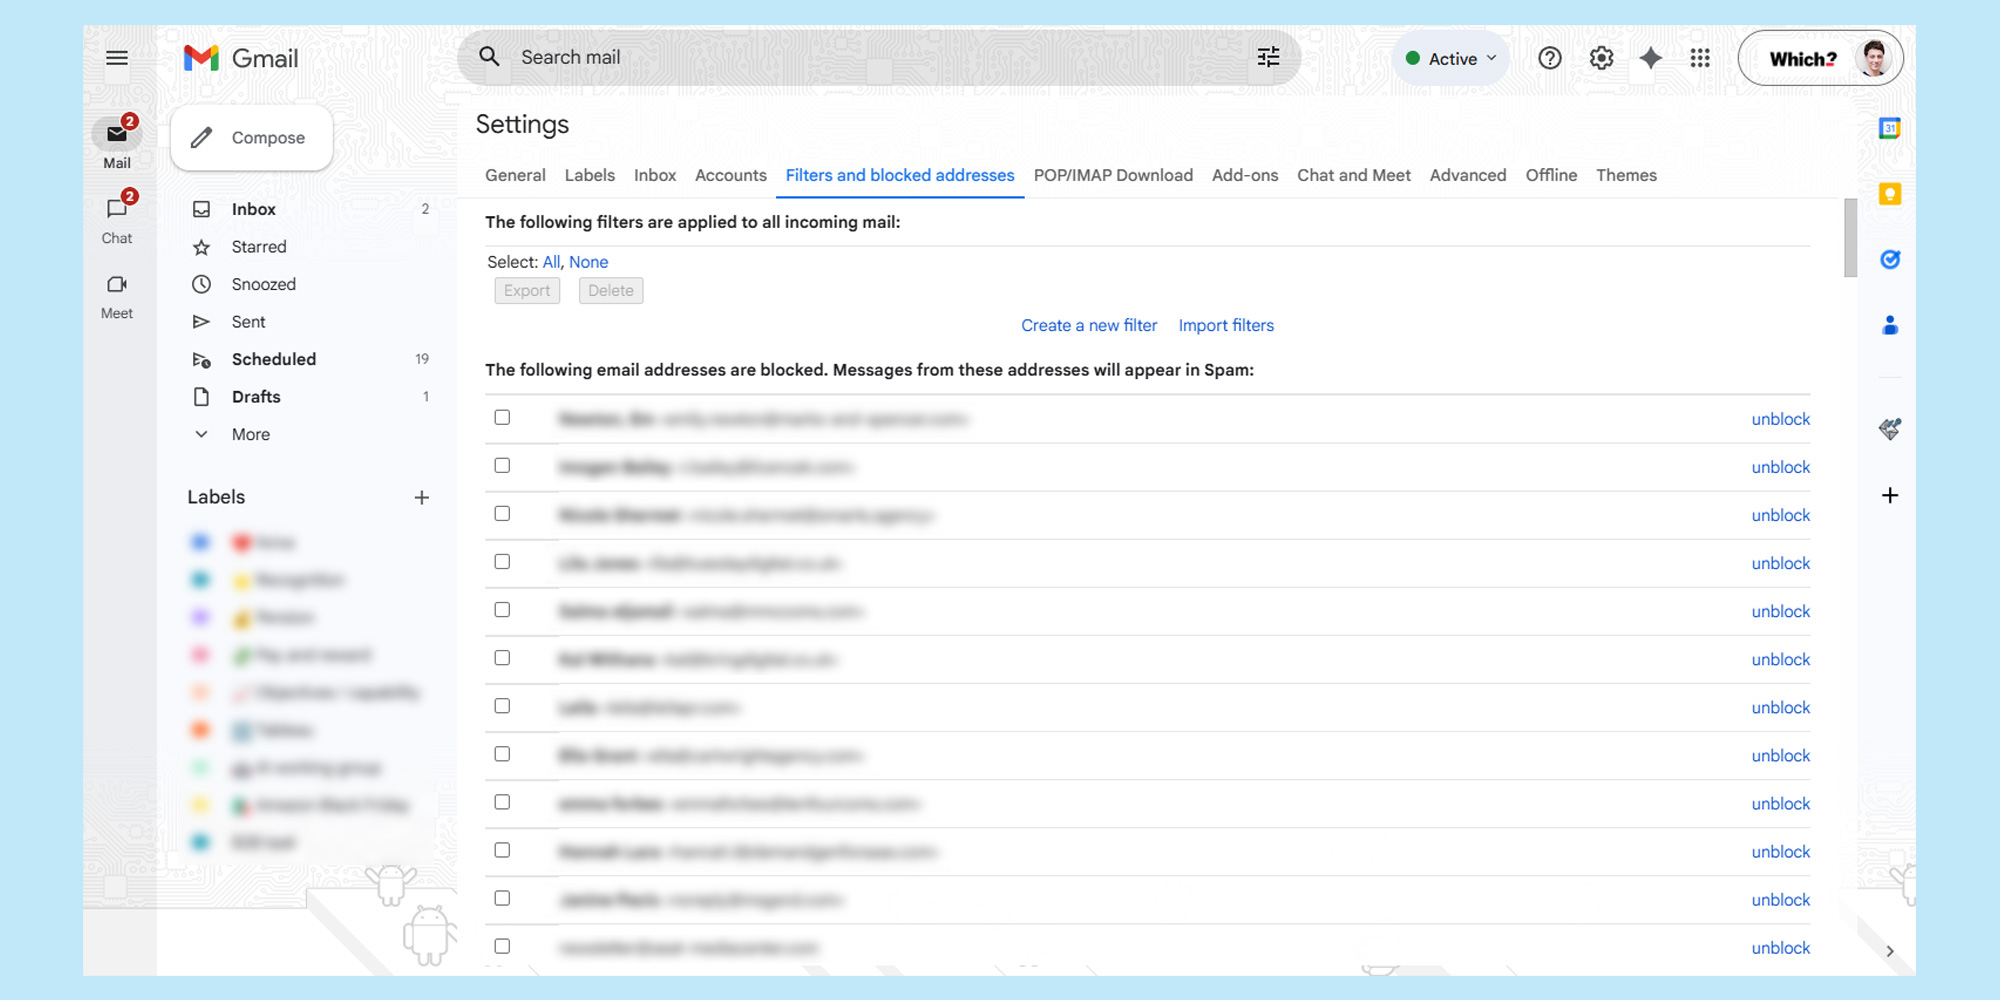Tick the checkbox next to the last blocked address
2000x1000 pixels.
(502, 945)
